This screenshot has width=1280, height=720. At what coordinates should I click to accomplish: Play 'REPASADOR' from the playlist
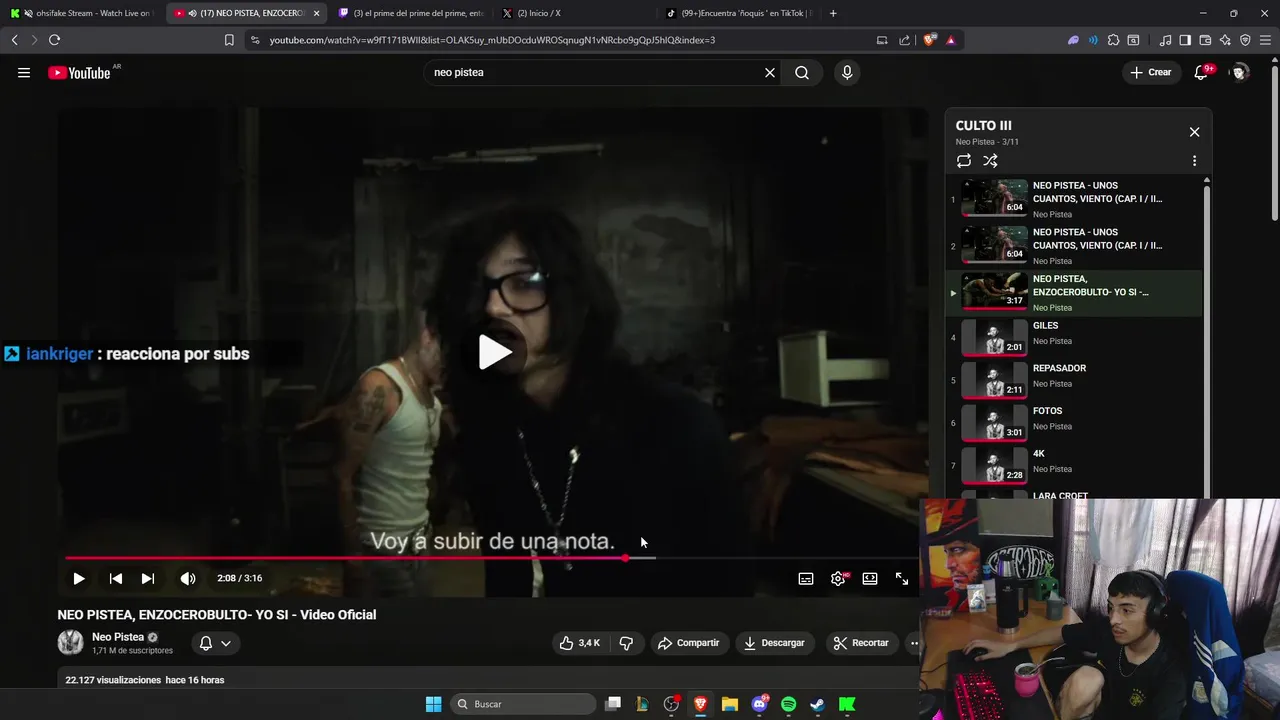tap(1076, 380)
